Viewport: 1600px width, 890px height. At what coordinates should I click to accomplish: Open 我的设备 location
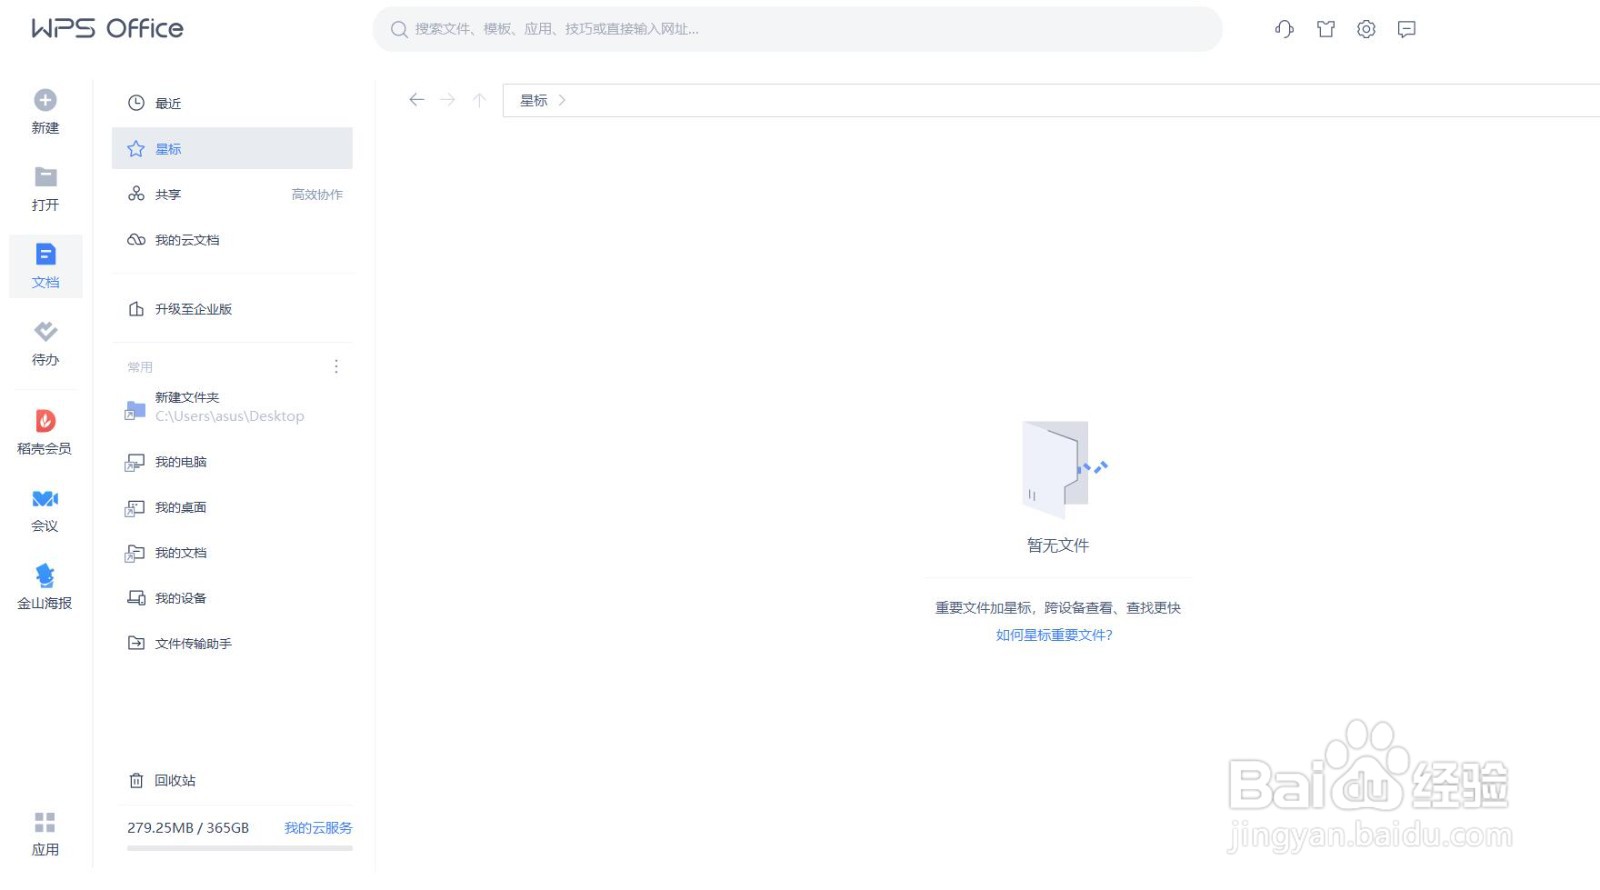click(232, 598)
